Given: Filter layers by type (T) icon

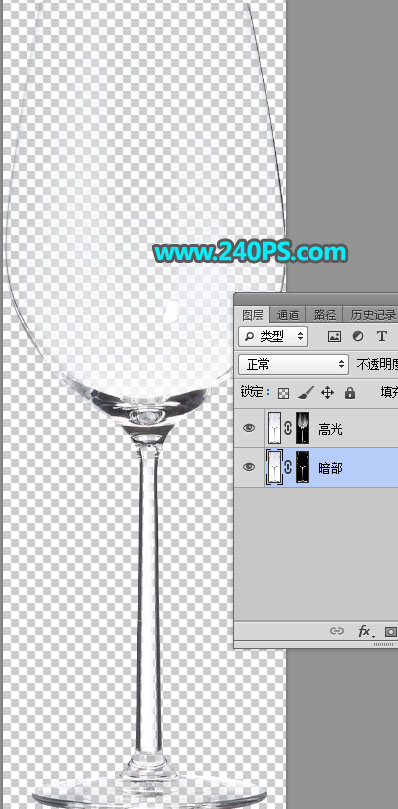Looking at the screenshot, I should tap(381, 336).
